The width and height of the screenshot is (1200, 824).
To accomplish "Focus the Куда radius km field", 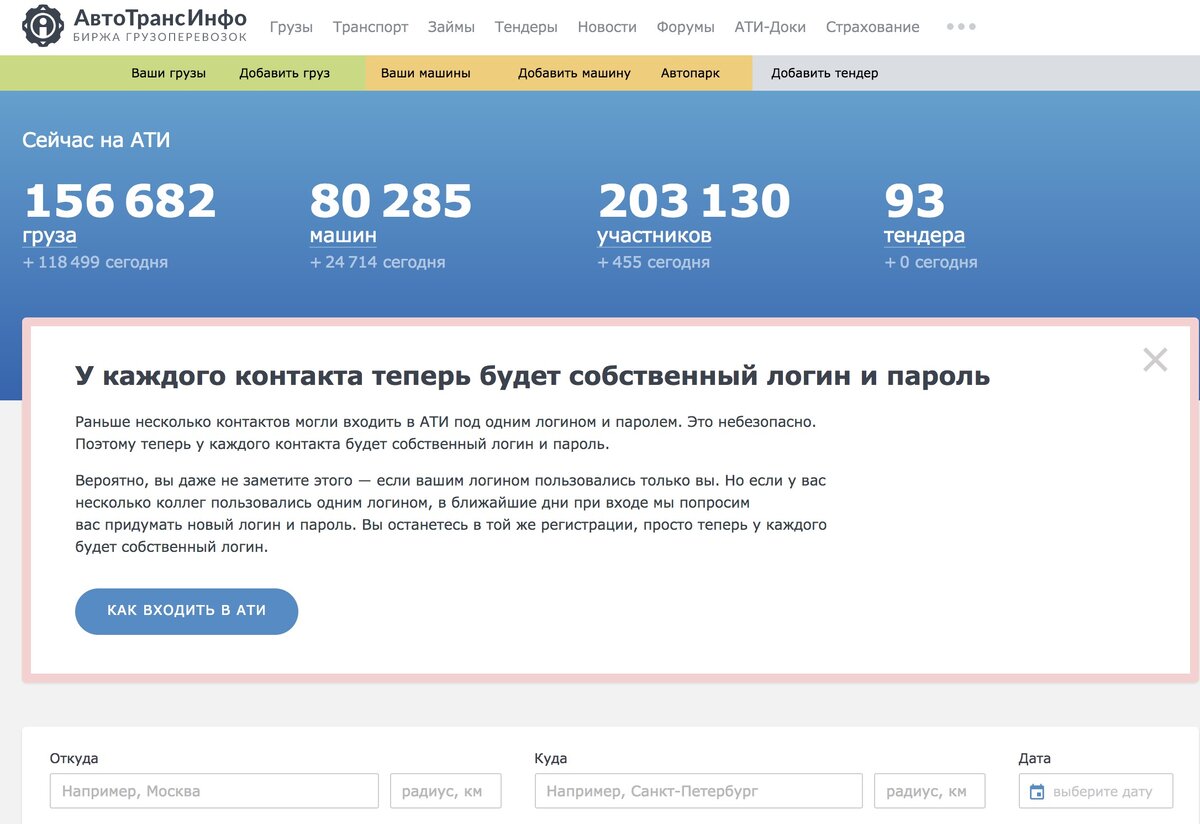I will click(929, 791).
